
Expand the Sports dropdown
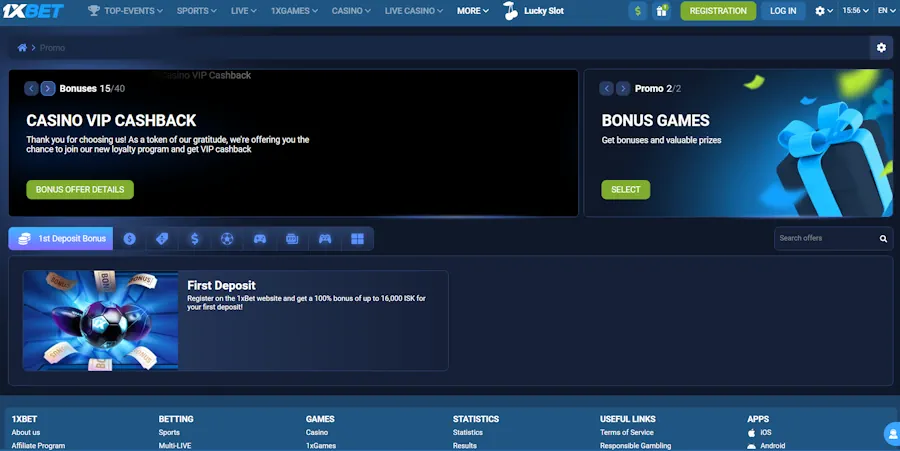(196, 11)
